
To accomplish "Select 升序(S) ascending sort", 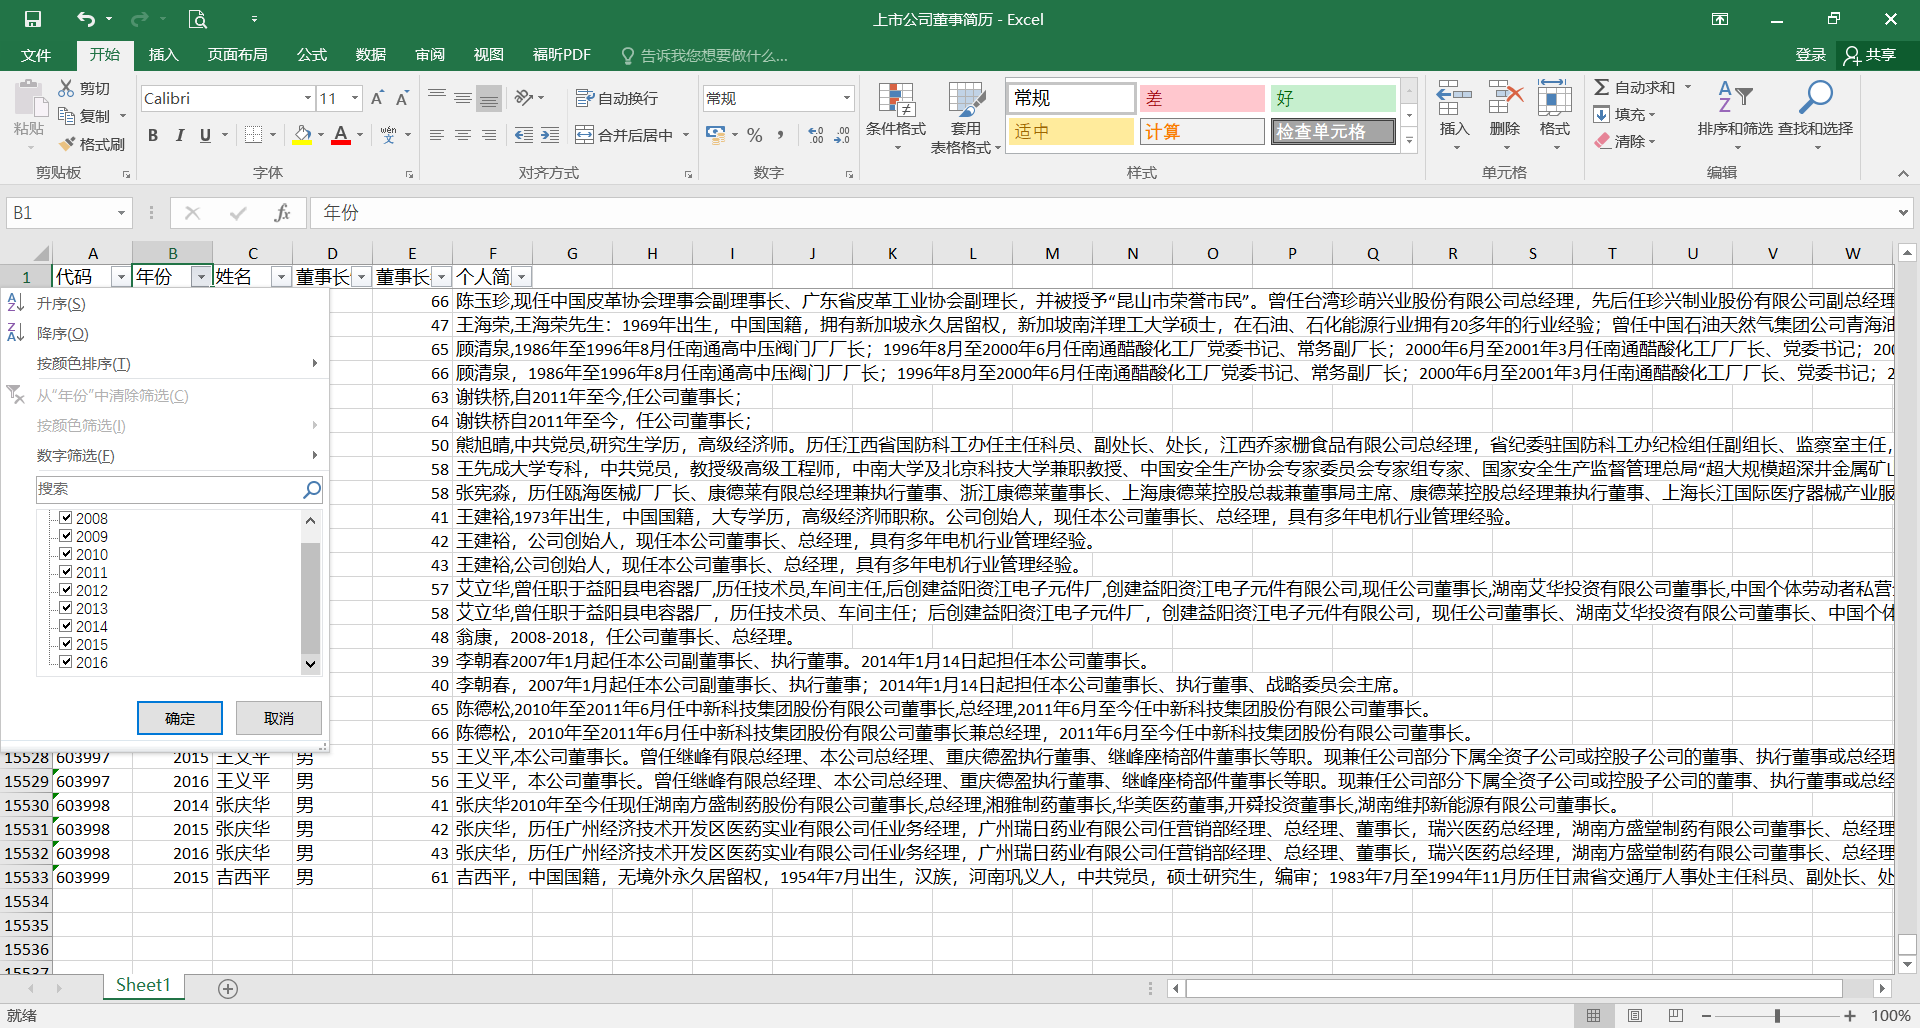I will click(165, 303).
